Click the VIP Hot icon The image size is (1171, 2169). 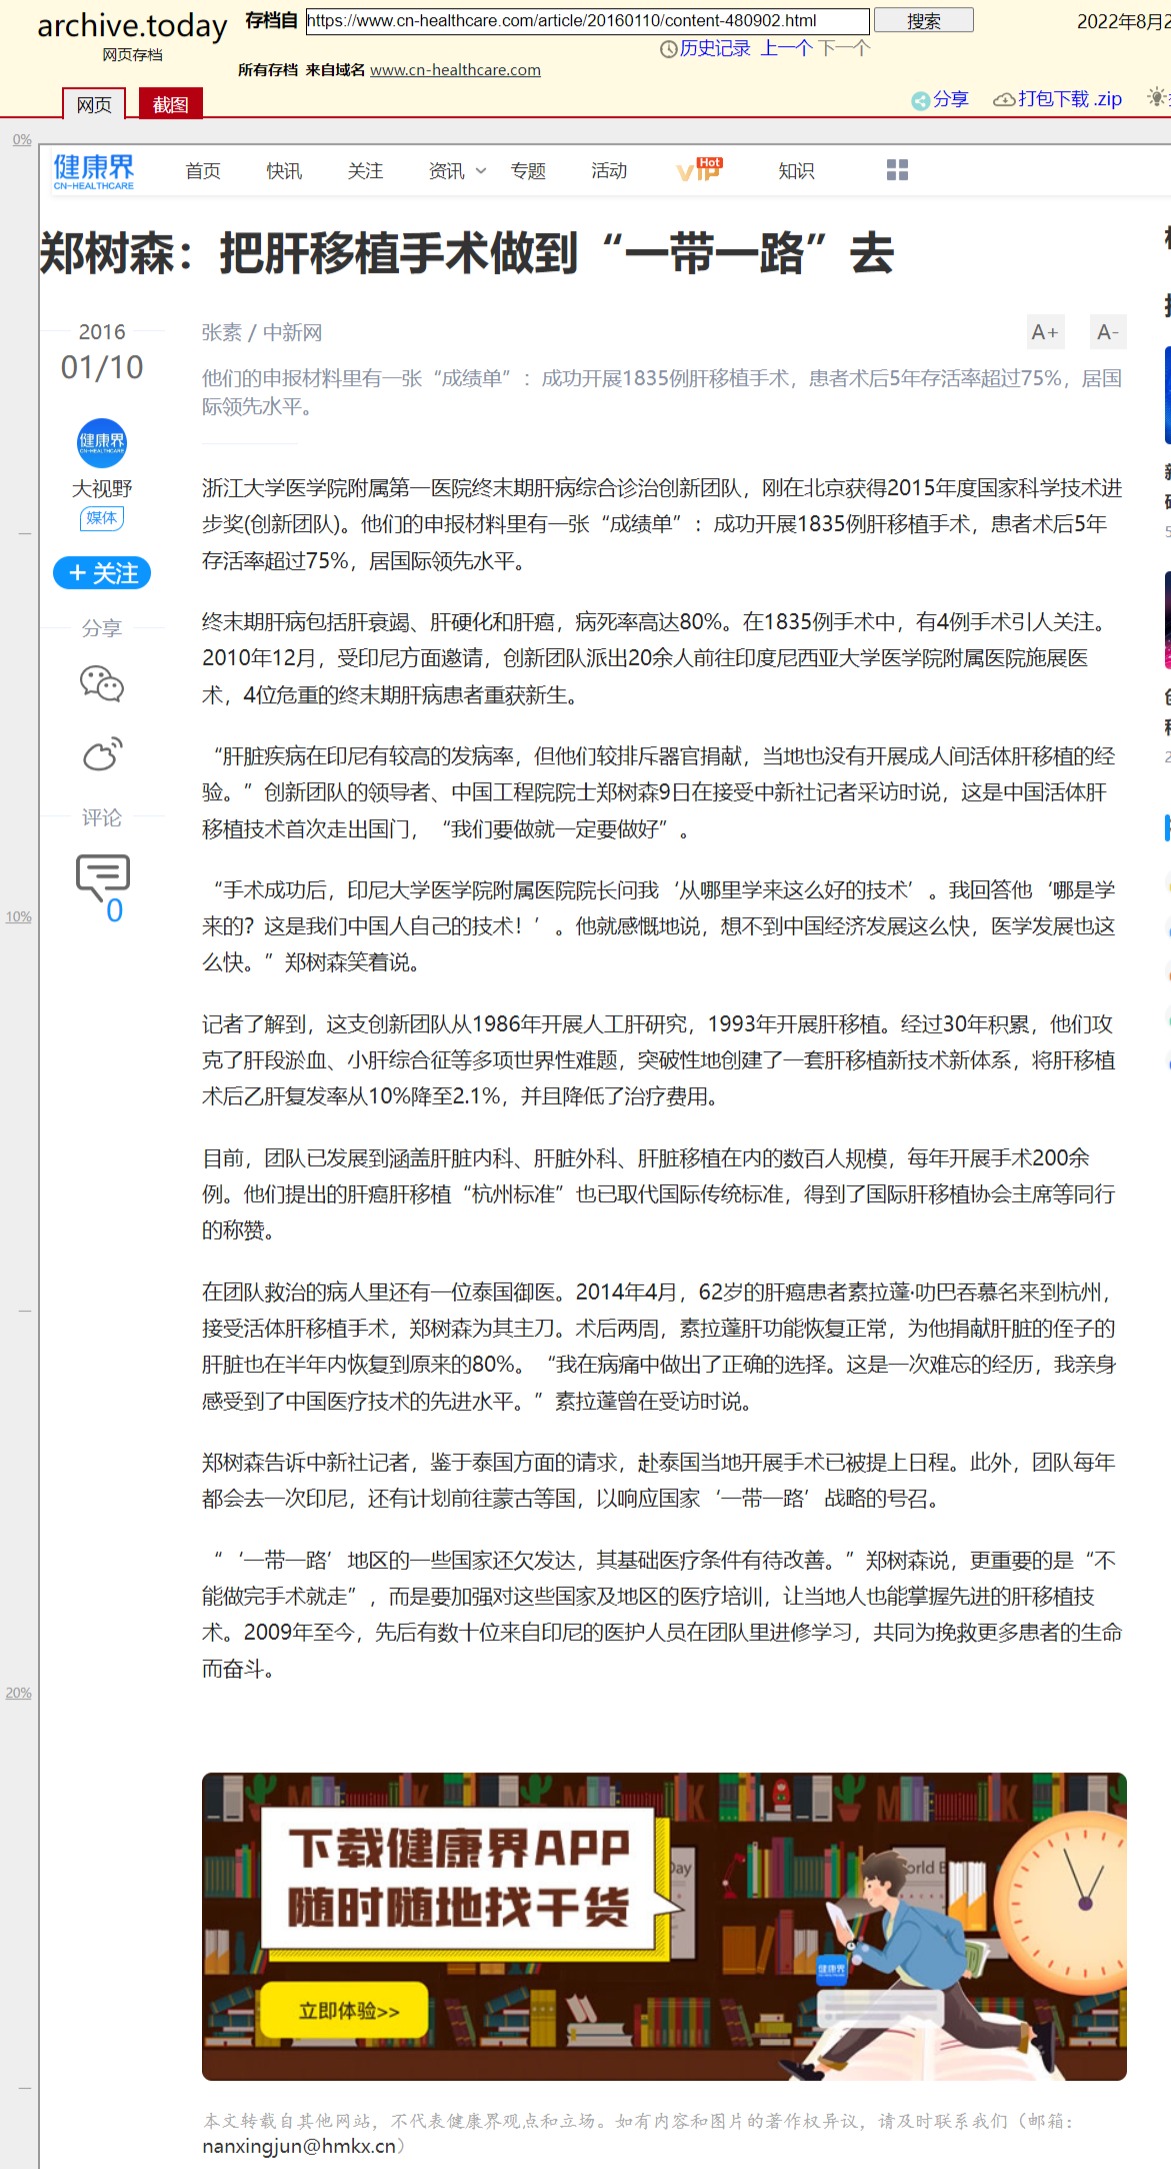pyautogui.click(x=699, y=170)
